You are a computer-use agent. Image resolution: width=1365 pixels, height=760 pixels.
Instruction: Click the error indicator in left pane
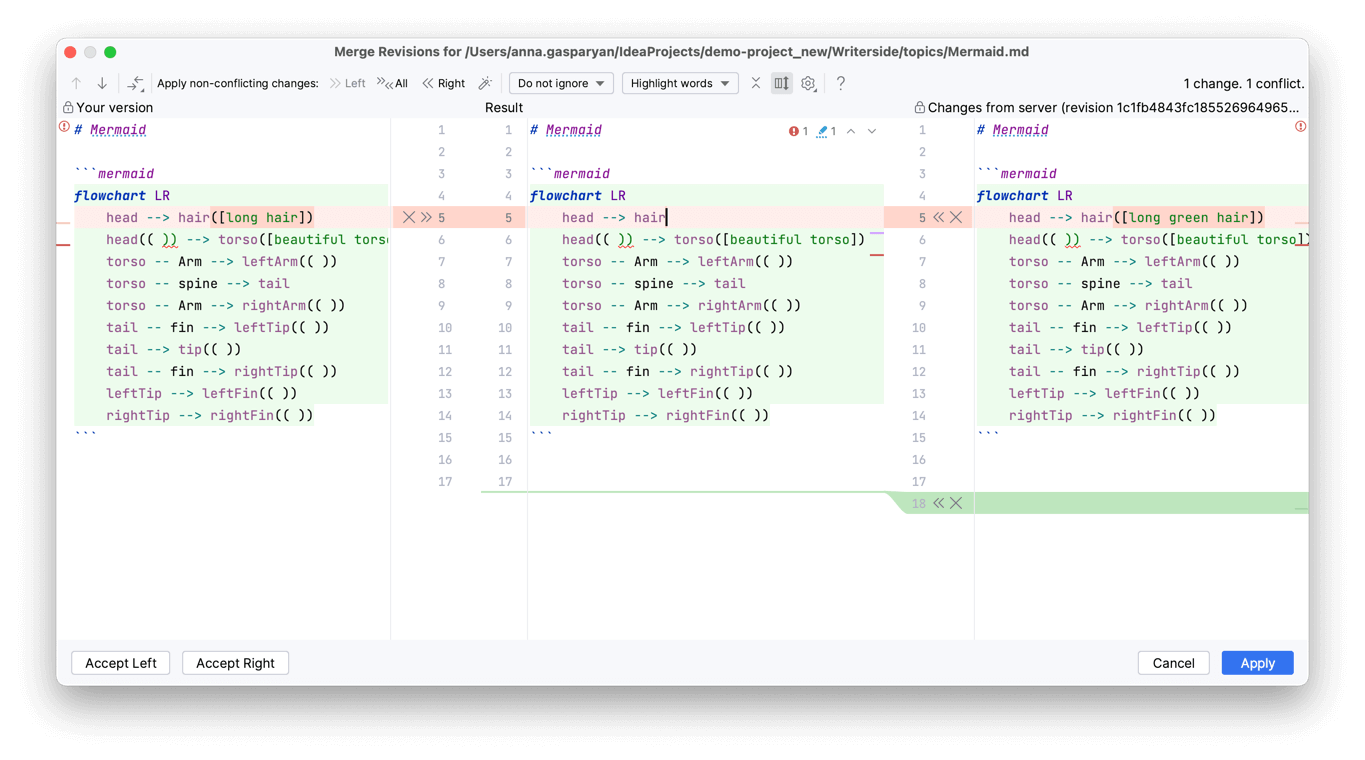tap(64, 127)
